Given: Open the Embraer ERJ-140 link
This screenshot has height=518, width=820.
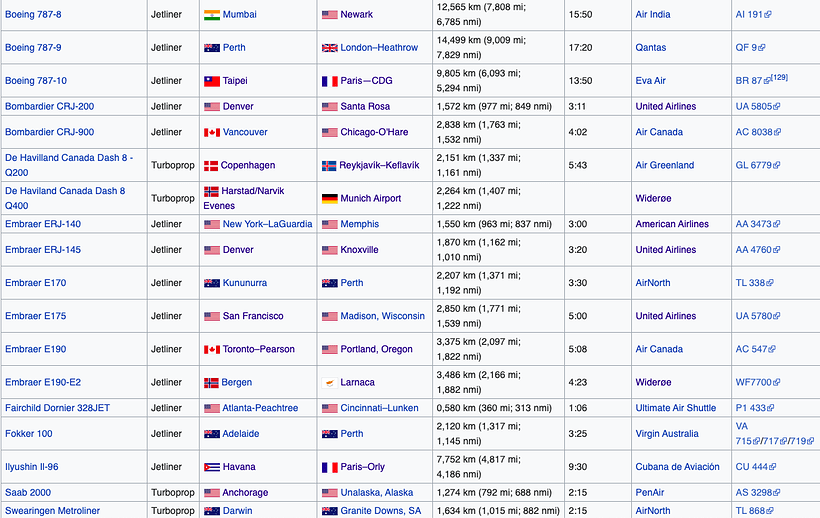Looking at the screenshot, I should (43, 224).
